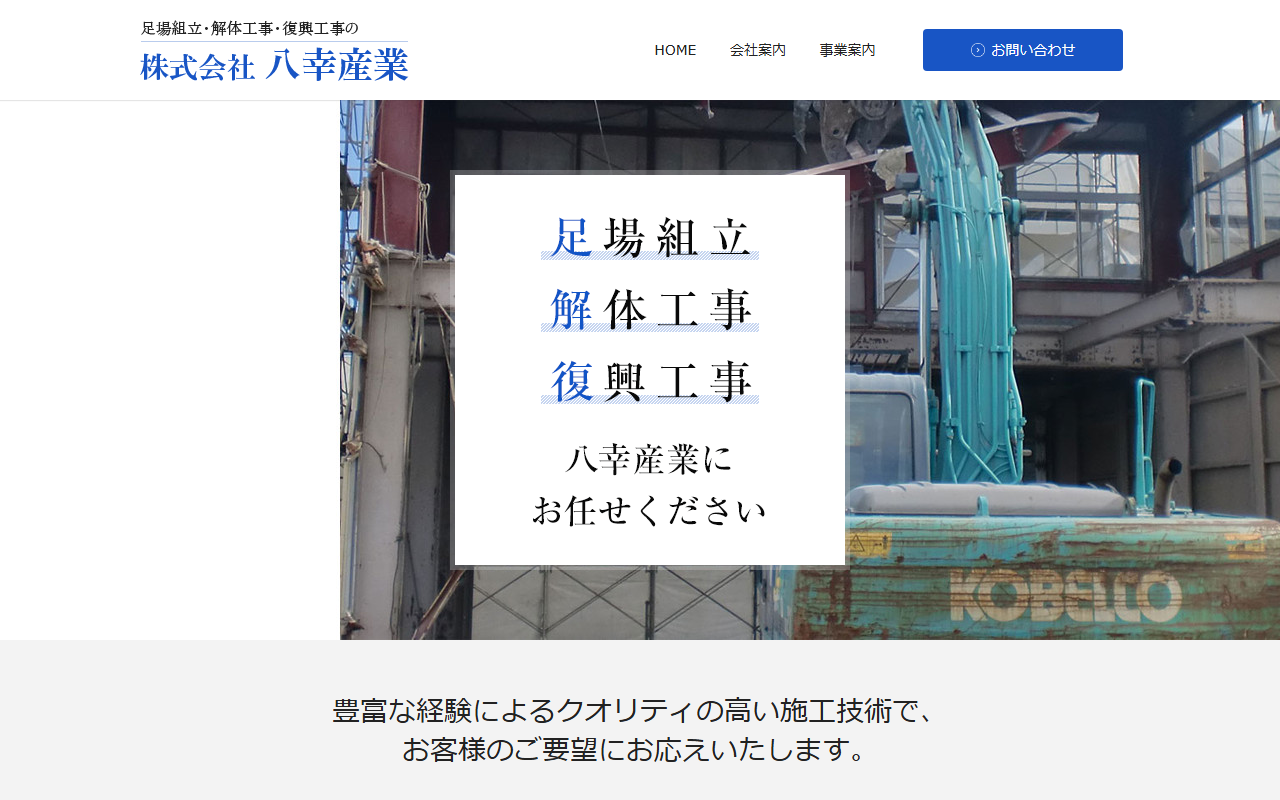Click the blue お問い合わせ contact button
1280x800 pixels.
pos(1022,50)
